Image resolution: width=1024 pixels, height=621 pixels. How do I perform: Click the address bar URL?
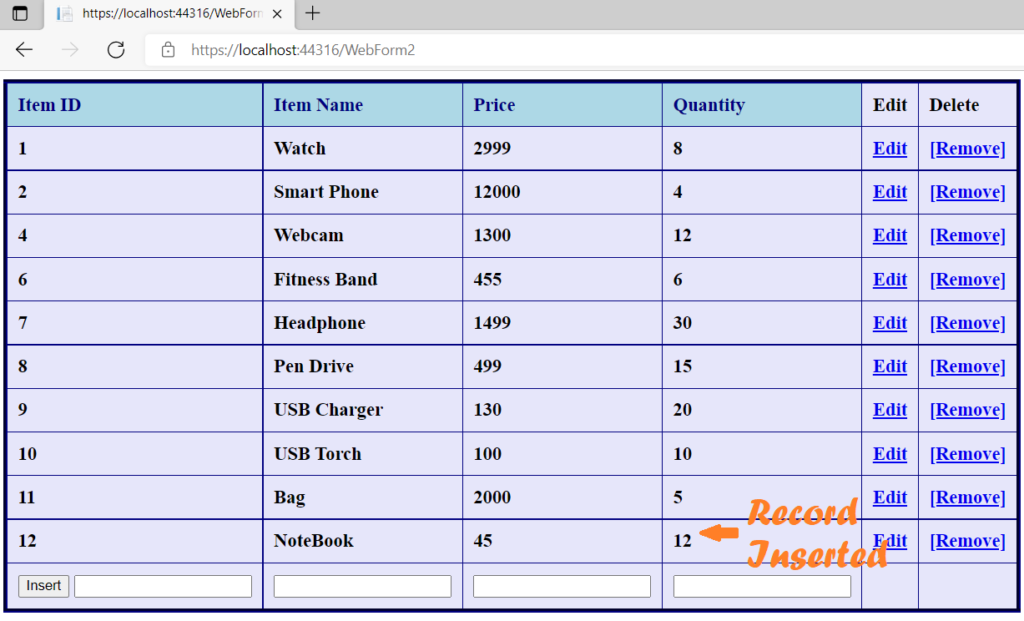pos(303,50)
